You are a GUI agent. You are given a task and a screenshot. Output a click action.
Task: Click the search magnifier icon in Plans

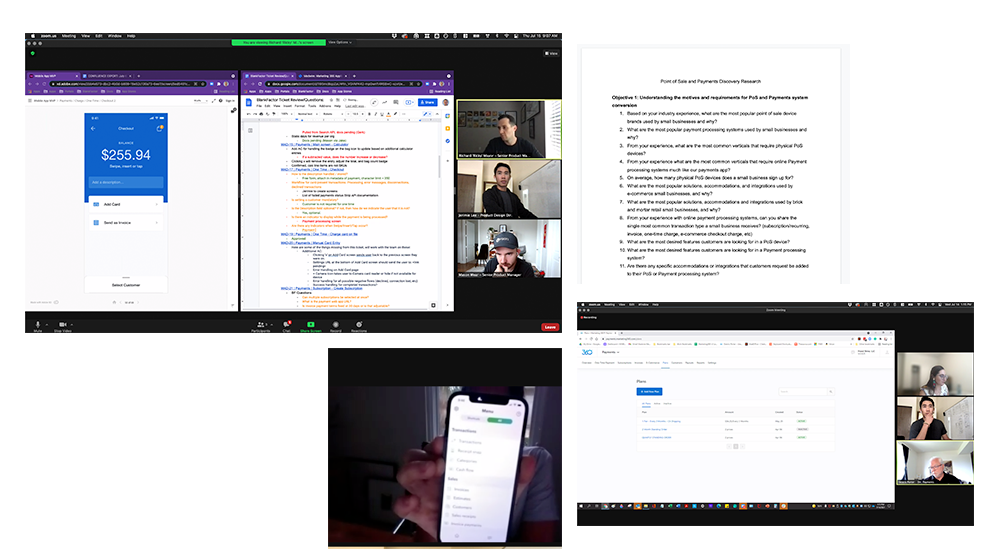pos(830,392)
